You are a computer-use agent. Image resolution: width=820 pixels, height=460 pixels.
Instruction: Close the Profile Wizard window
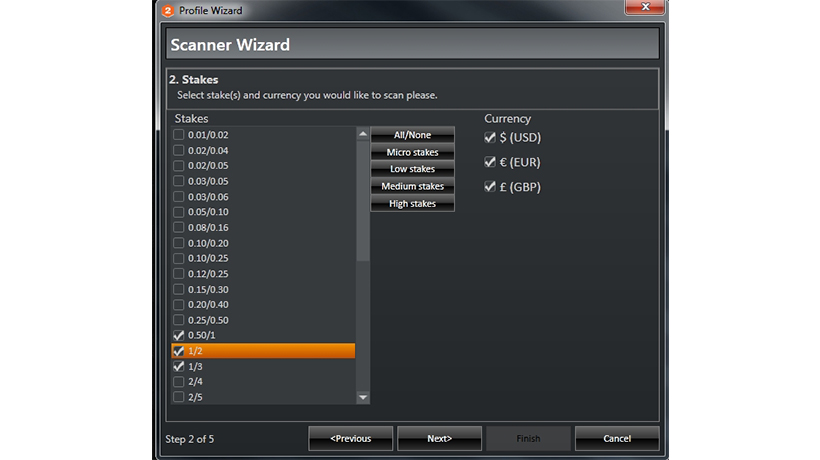[645, 7]
